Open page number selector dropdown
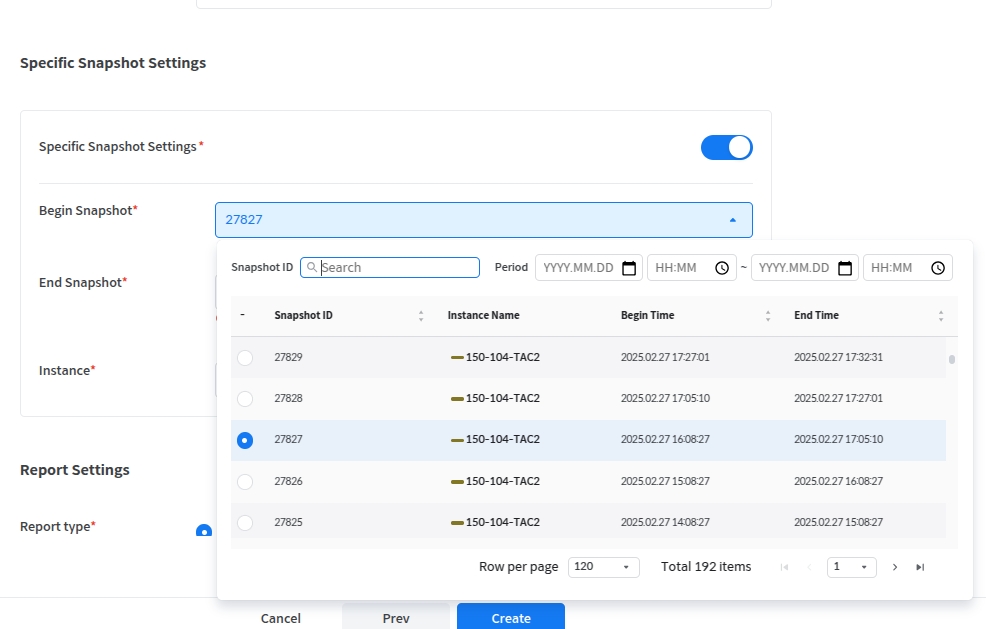The width and height of the screenshot is (986, 629). (x=851, y=567)
